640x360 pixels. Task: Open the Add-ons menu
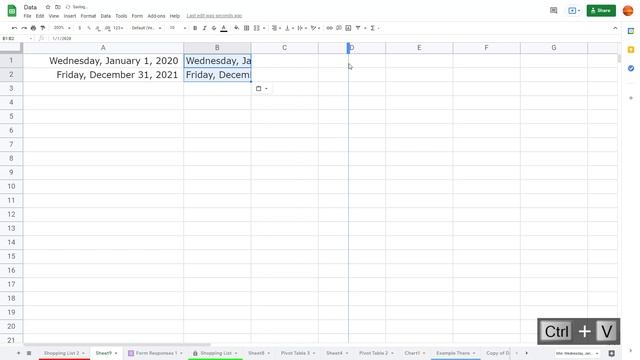pyautogui.click(x=156, y=16)
